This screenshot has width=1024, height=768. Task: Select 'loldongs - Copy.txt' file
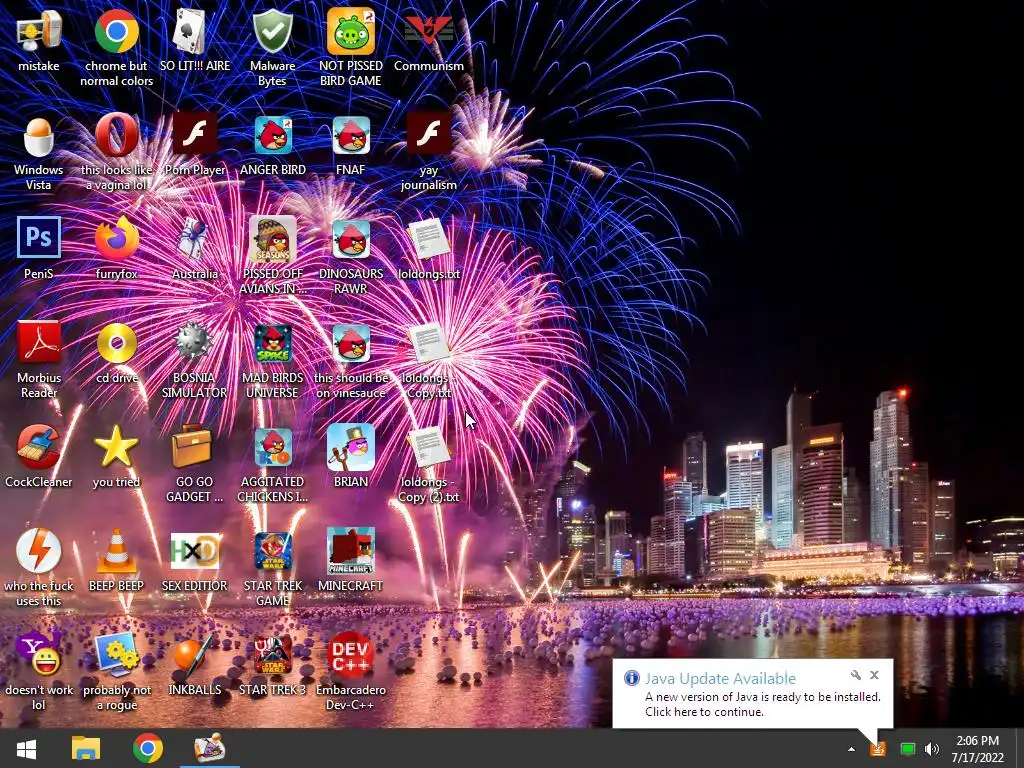429,342
